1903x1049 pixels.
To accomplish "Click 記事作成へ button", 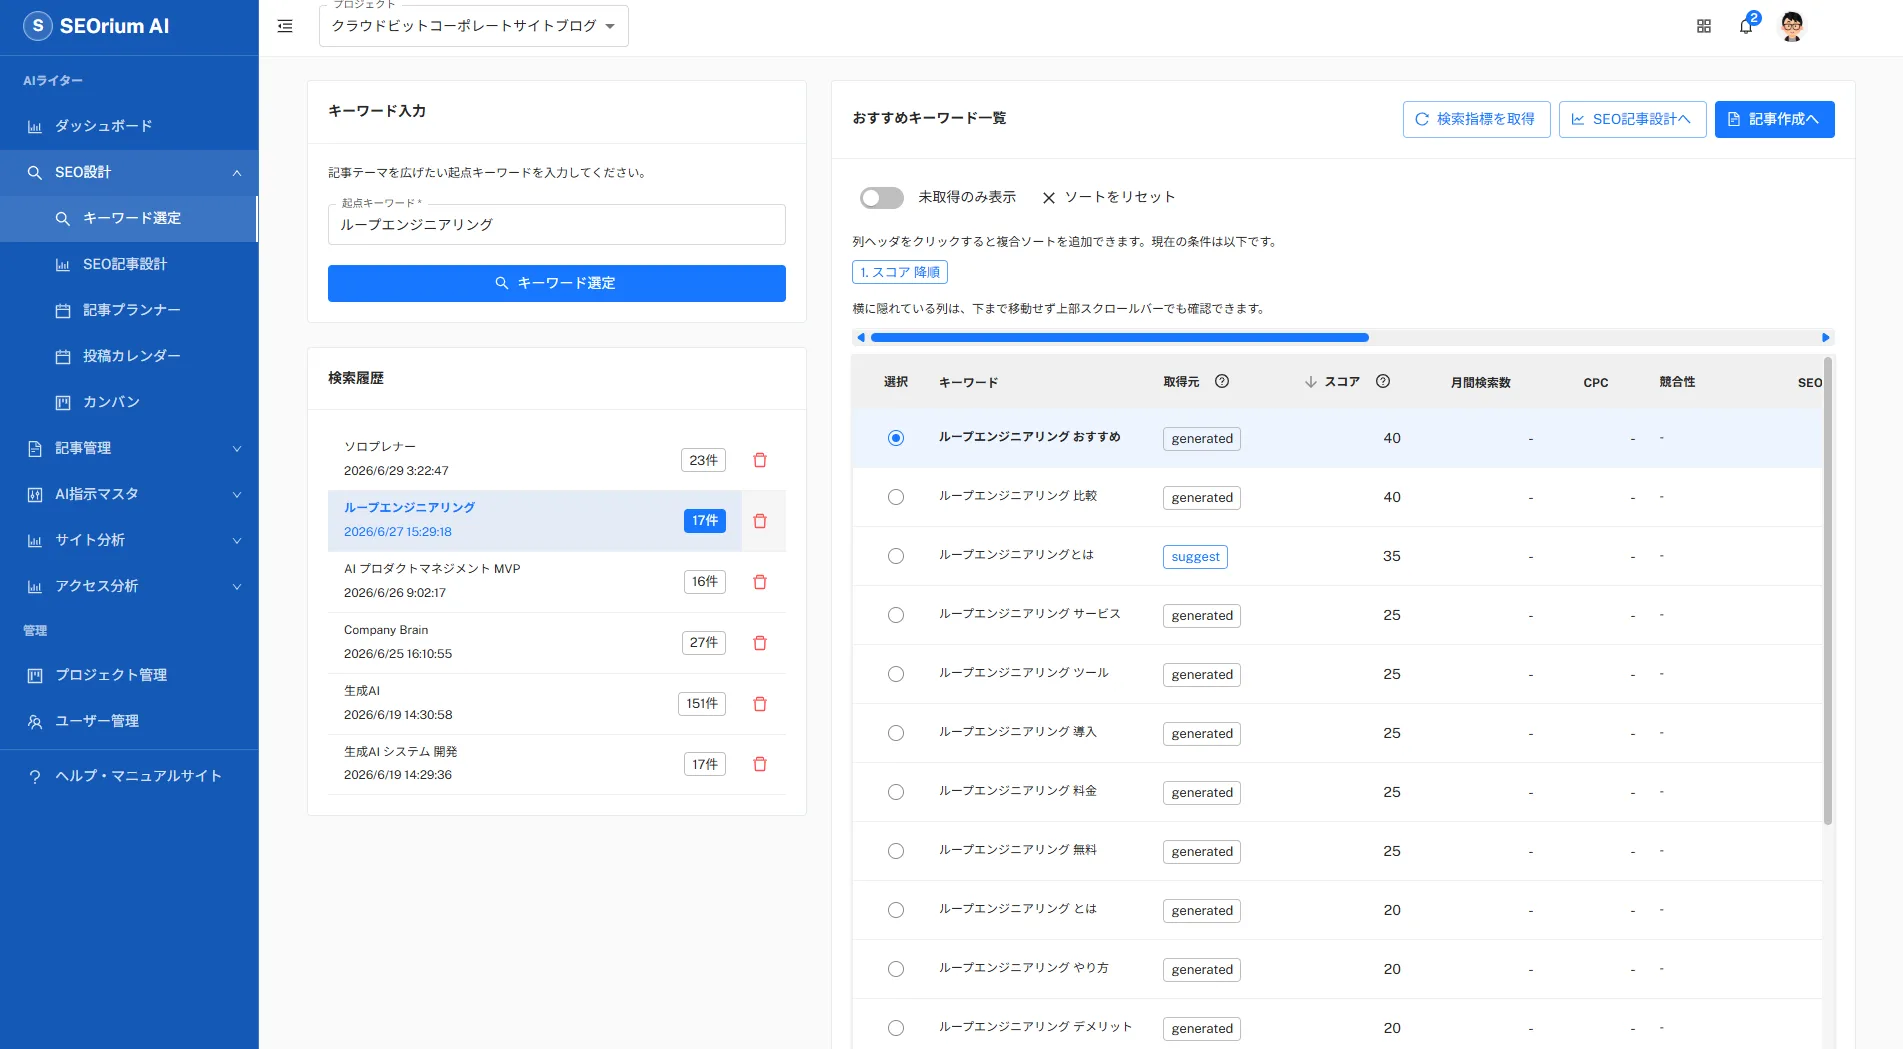I will [1774, 119].
